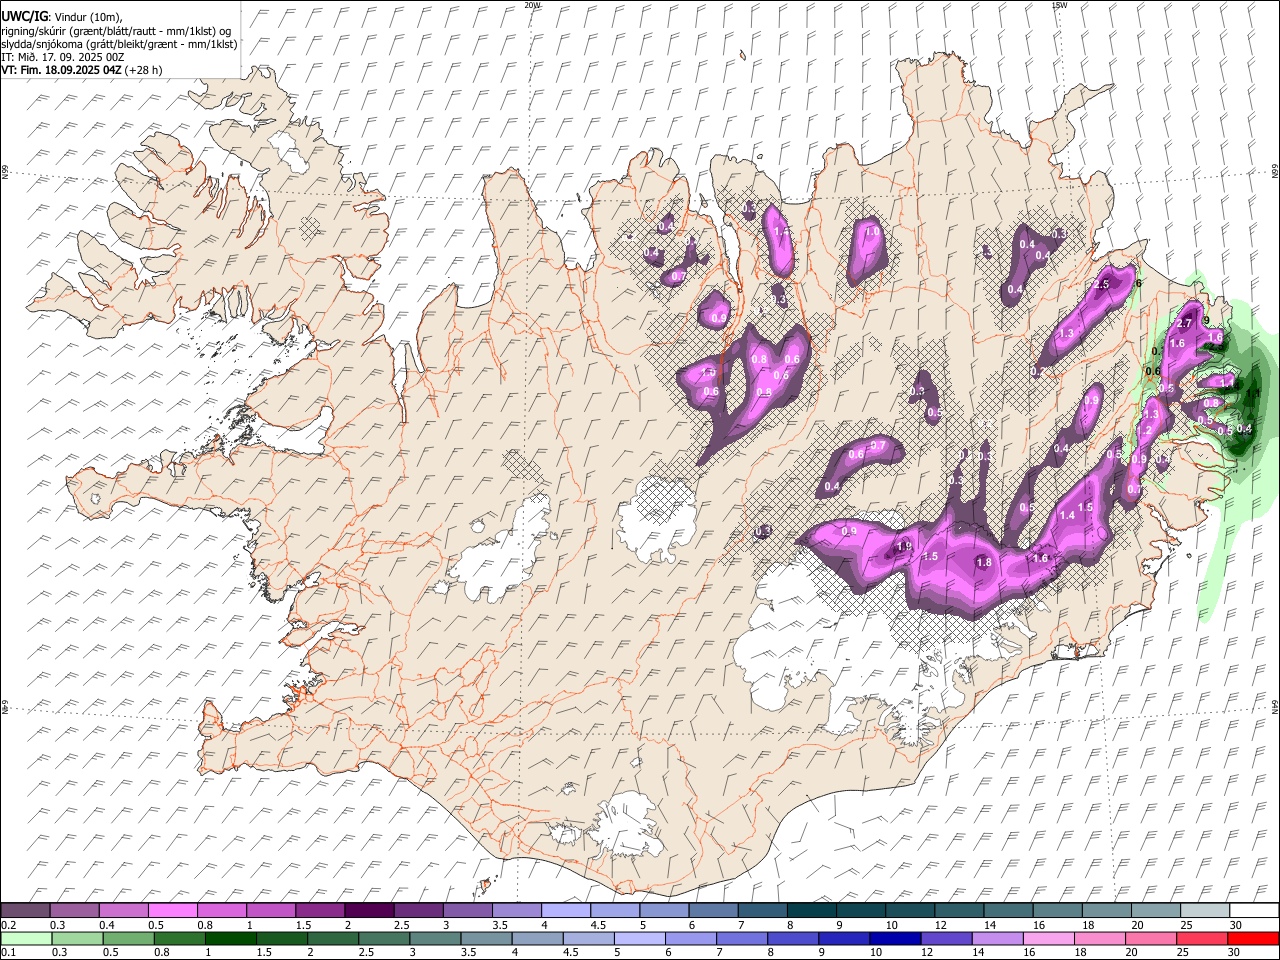Click the 0.3 tick label in top legend row
The width and height of the screenshot is (1280, 960).
[58, 925]
